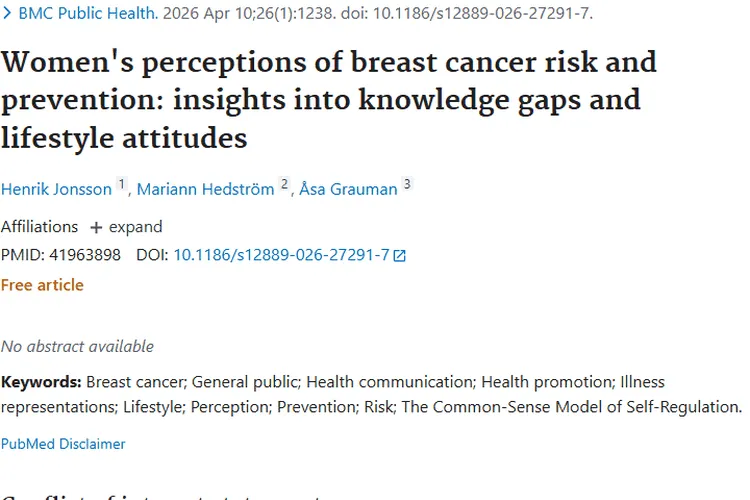Screen dimensions: 750x500
Task: Click the No abstract available text
Action: pyautogui.click(x=77, y=346)
